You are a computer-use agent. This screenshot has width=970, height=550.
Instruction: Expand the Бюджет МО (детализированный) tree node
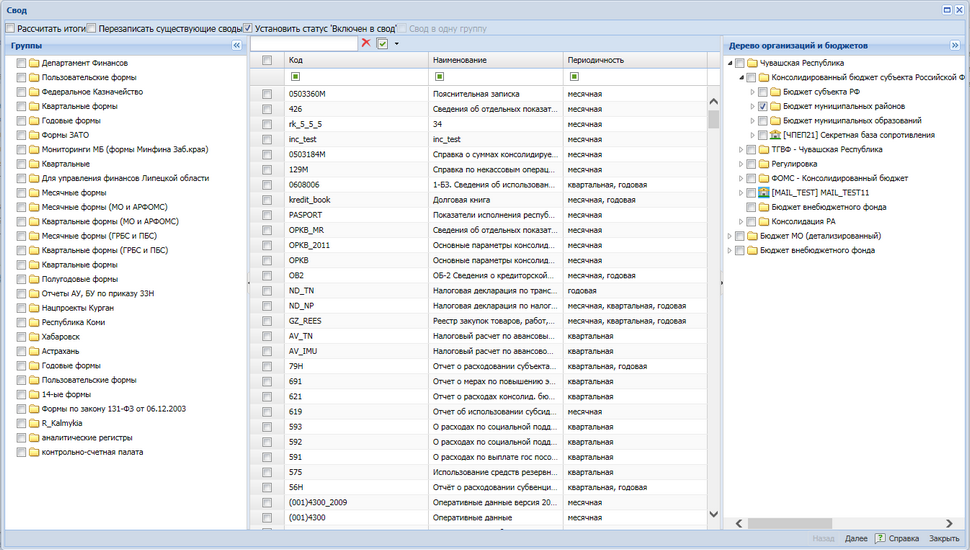pyautogui.click(x=729, y=236)
